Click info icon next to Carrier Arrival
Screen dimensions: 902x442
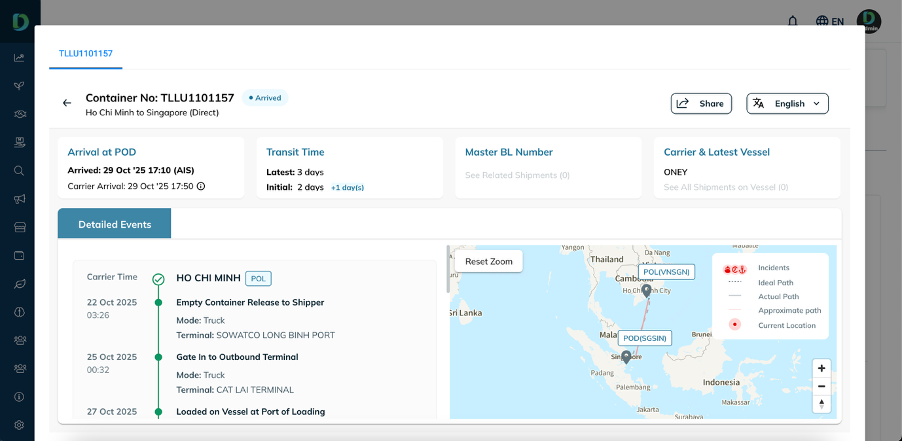click(x=201, y=186)
